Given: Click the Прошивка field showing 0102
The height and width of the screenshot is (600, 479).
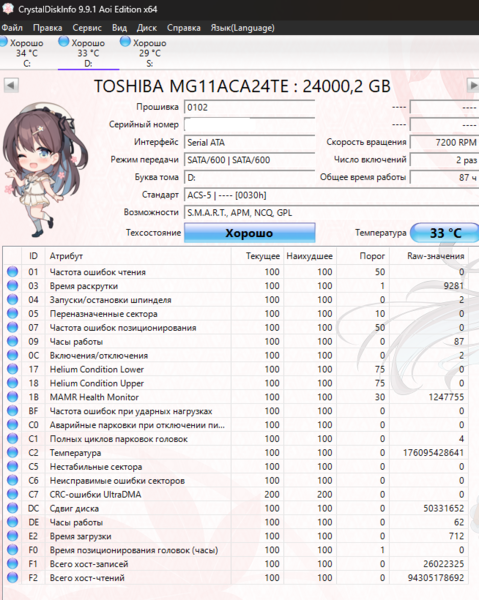Looking at the screenshot, I should pos(249,107).
